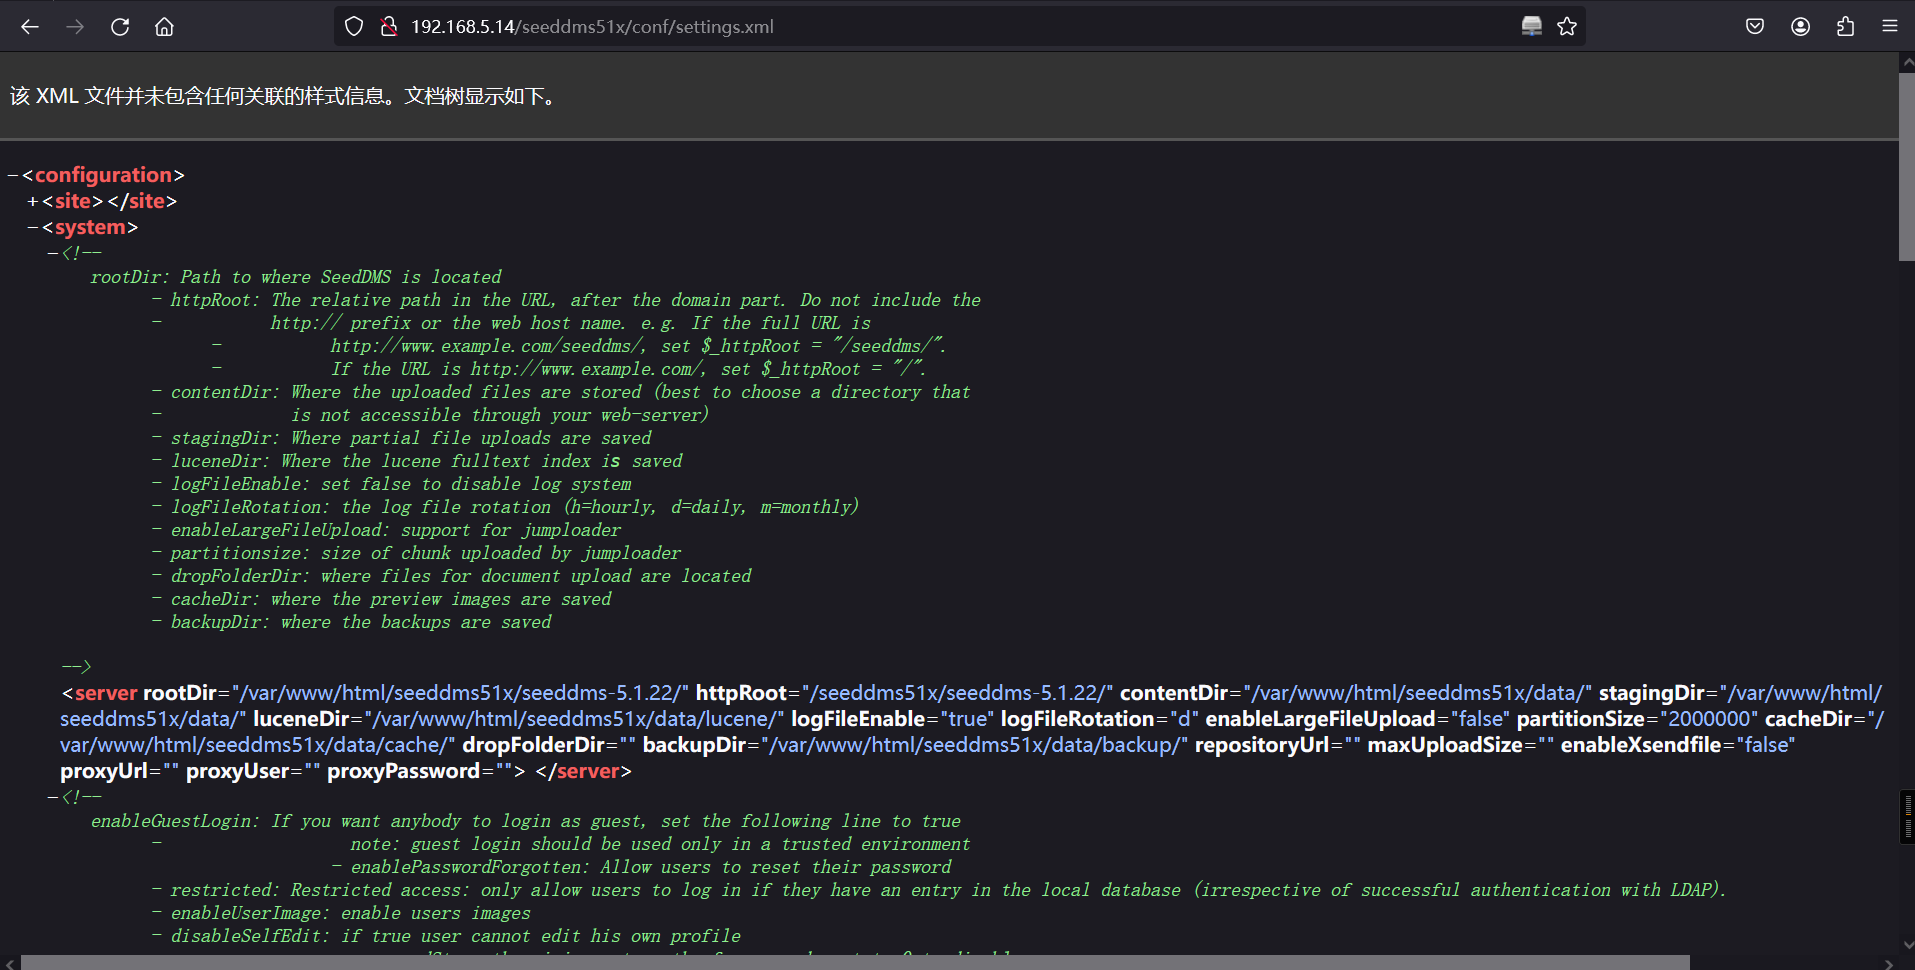The width and height of the screenshot is (1915, 970).
Task: Open the tracking protection shield icon
Action: (354, 27)
